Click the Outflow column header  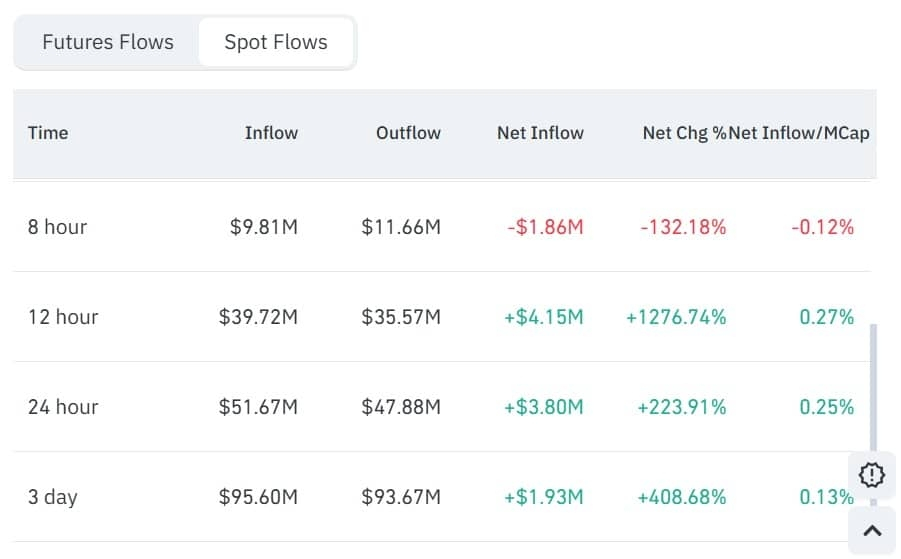click(x=408, y=132)
